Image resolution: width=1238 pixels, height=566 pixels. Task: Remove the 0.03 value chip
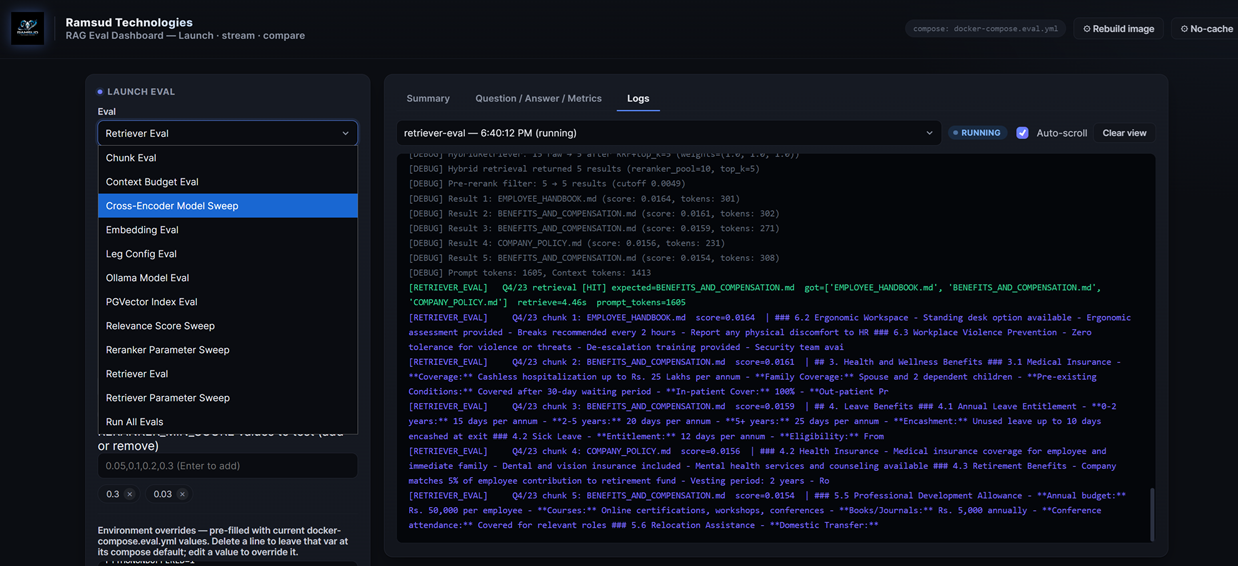coord(182,494)
